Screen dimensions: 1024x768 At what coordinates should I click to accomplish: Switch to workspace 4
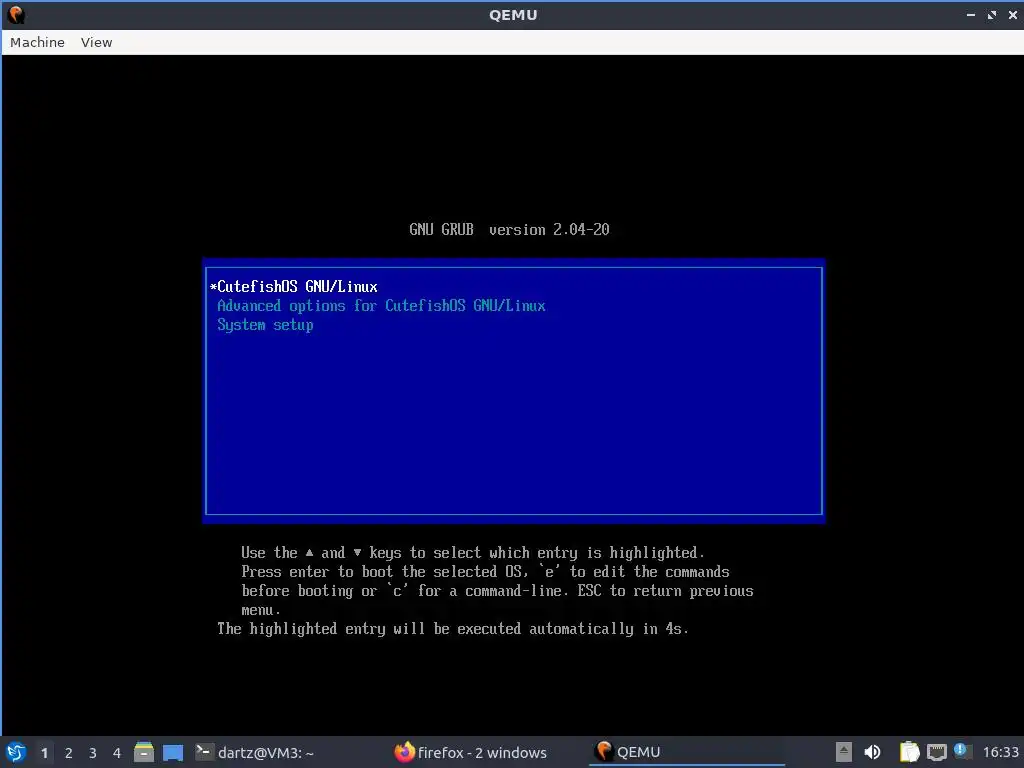coord(117,753)
